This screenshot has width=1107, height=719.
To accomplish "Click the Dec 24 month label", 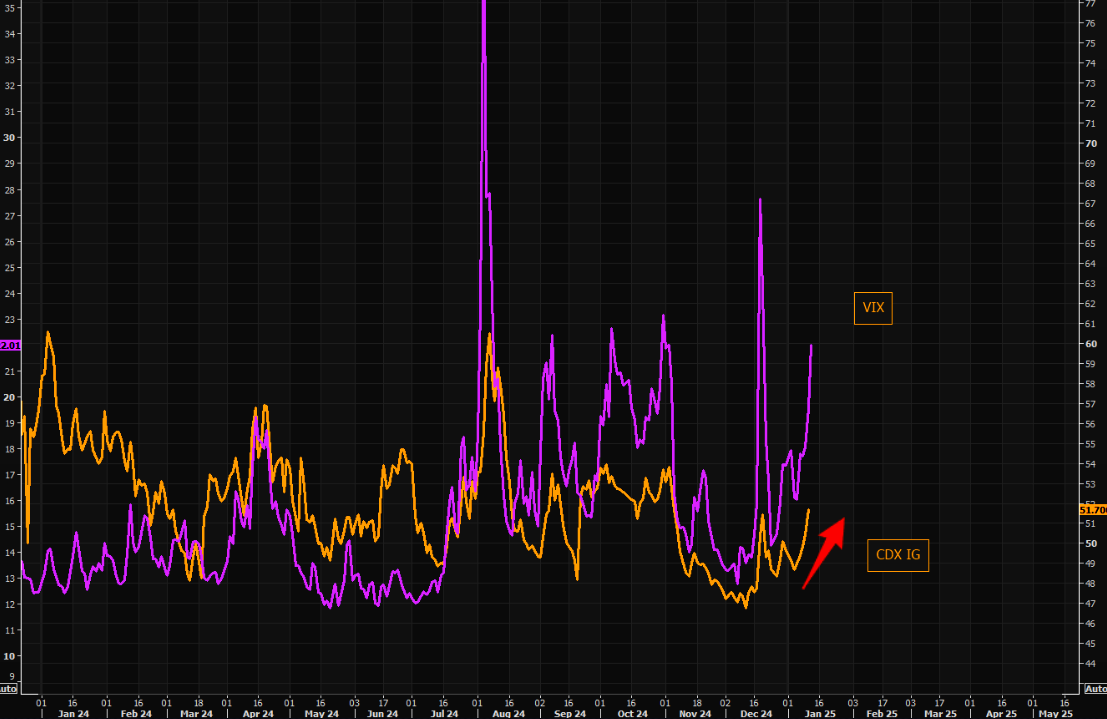I will (x=756, y=713).
